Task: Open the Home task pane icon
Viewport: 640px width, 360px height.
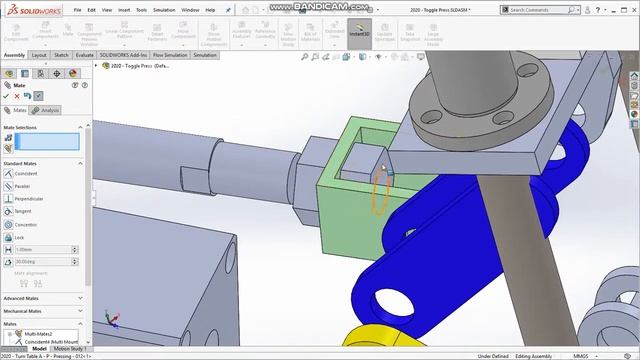Action: tap(634, 76)
